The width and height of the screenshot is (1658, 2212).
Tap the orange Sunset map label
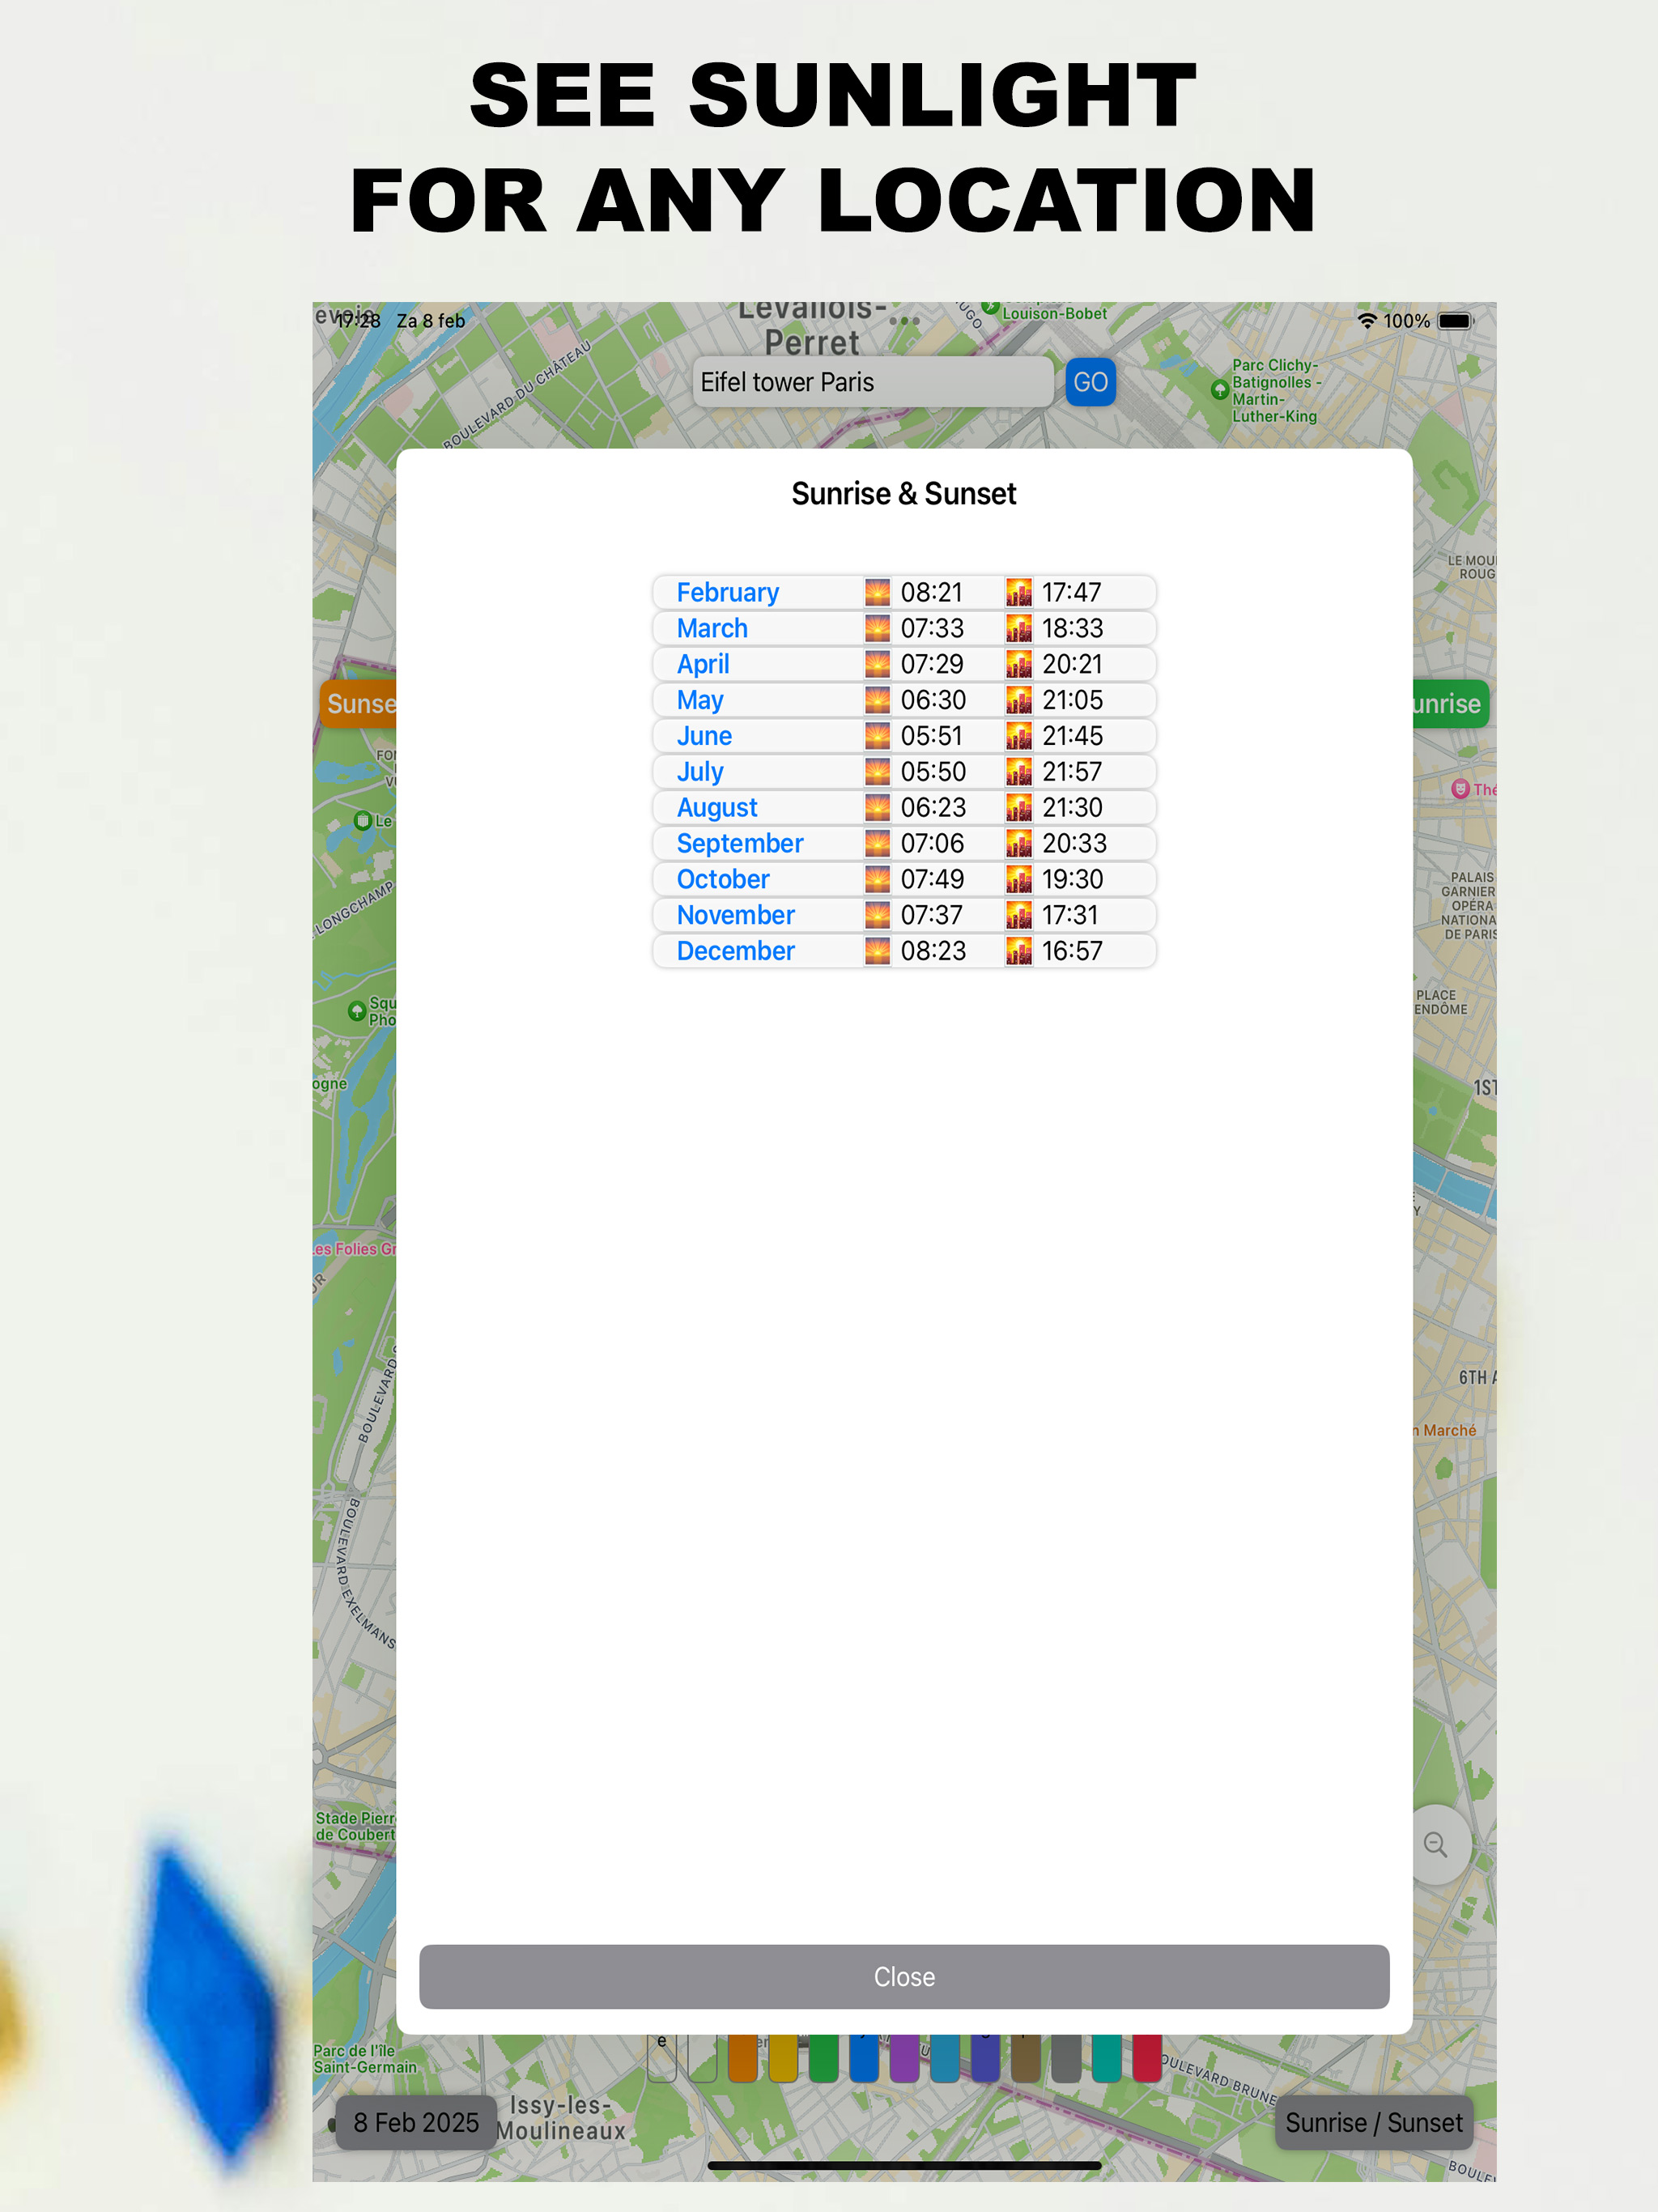[x=359, y=704]
